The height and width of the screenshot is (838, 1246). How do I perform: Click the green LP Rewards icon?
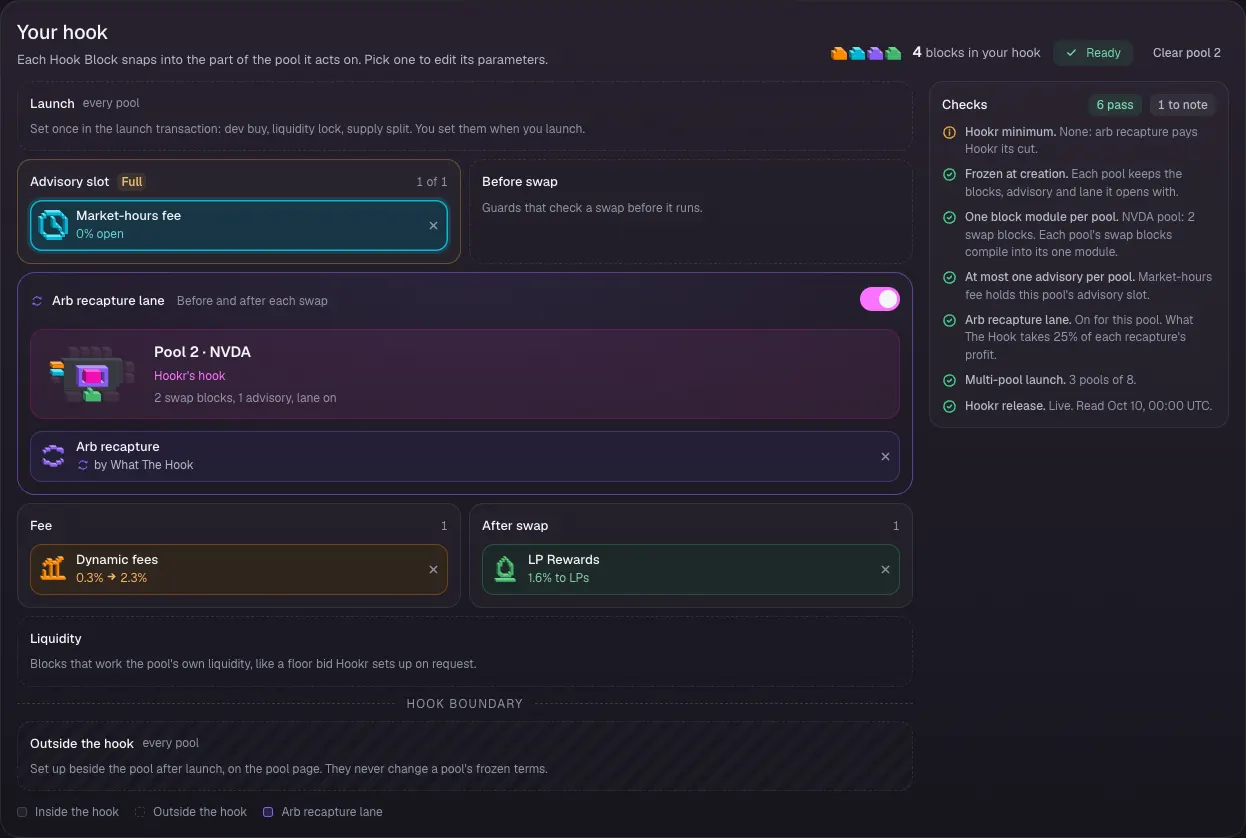click(505, 569)
